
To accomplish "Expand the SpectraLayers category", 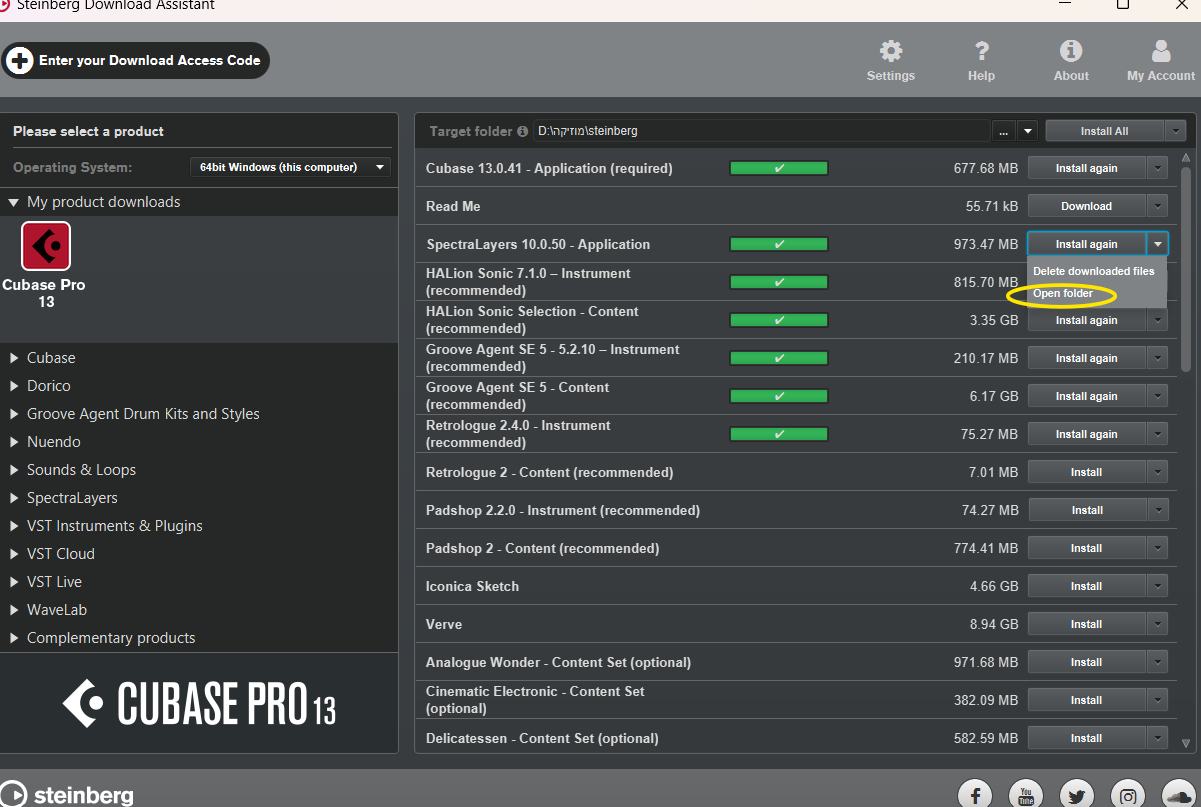I will click(14, 498).
